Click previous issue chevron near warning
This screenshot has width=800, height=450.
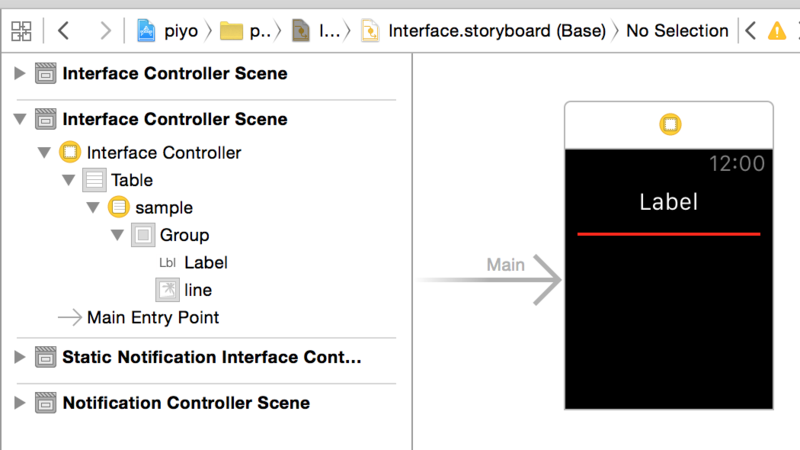[x=749, y=31]
